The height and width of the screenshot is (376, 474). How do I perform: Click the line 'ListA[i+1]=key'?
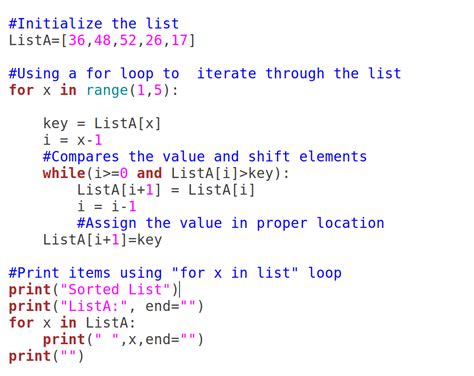tap(102, 240)
